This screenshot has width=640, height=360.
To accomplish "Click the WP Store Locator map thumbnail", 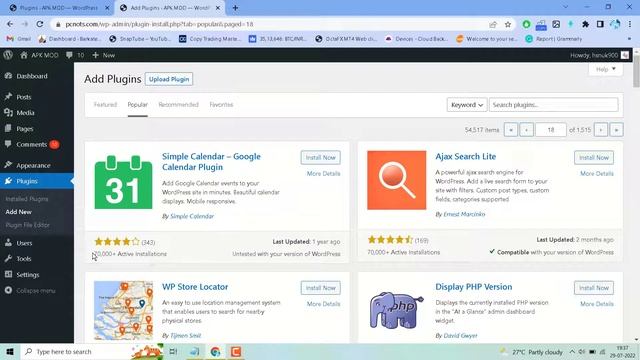I will click(123, 311).
